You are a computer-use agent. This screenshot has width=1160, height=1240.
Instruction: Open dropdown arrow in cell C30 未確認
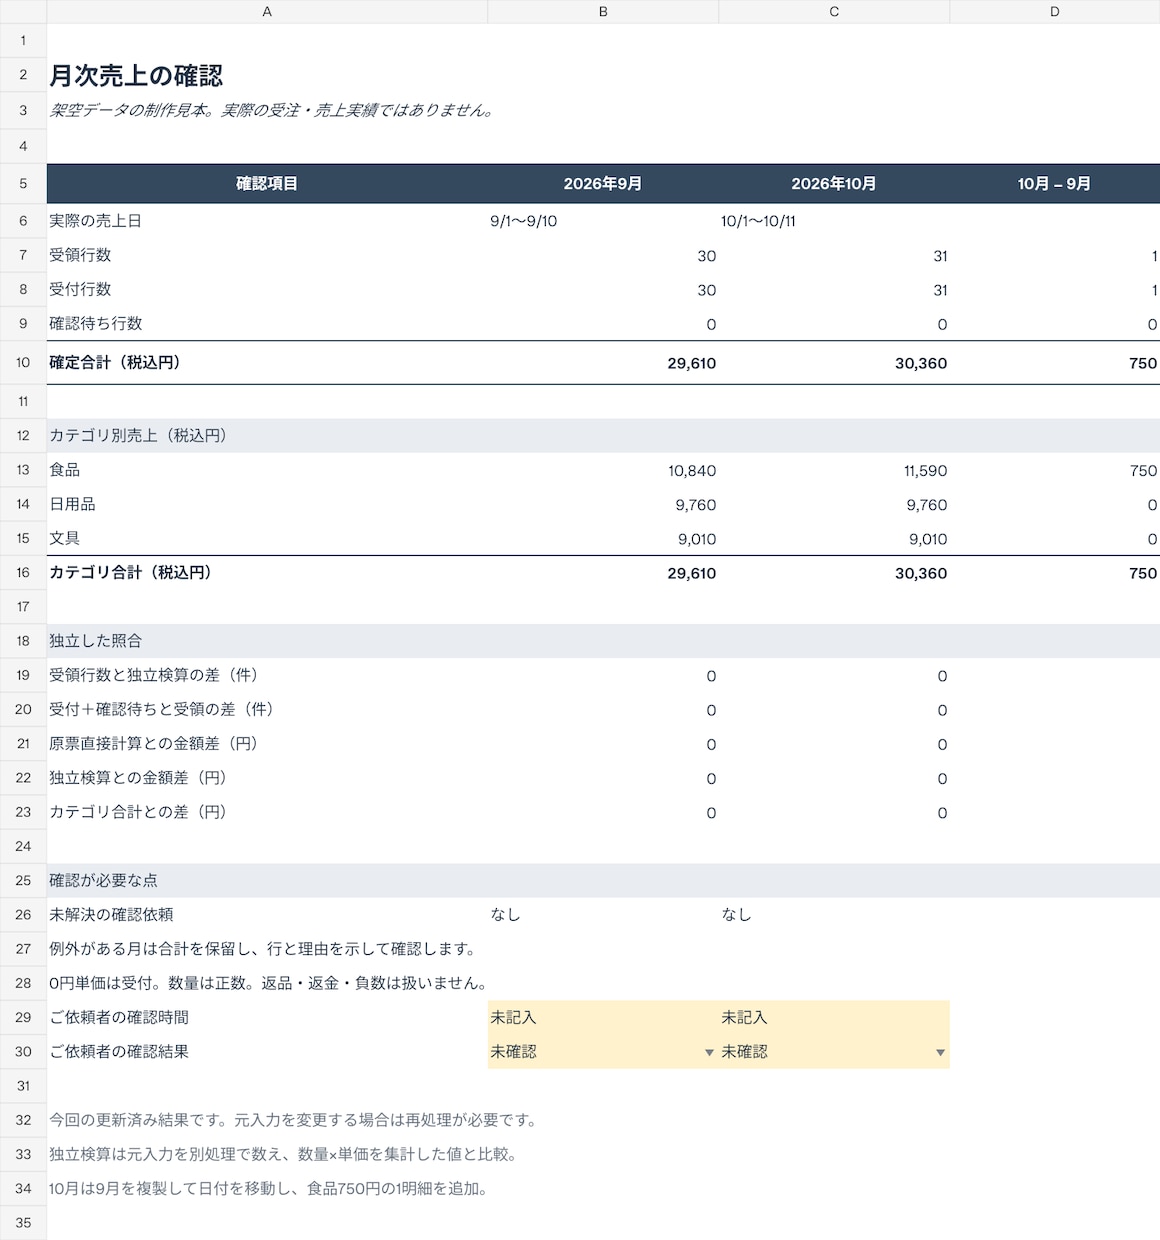coord(940,1052)
